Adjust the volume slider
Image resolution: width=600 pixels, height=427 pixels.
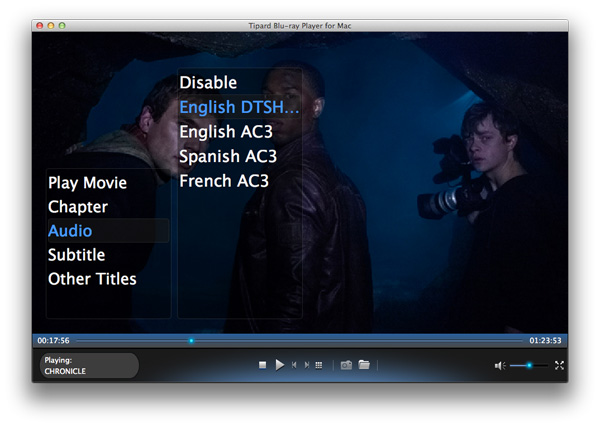pyautogui.click(x=529, y=366)
